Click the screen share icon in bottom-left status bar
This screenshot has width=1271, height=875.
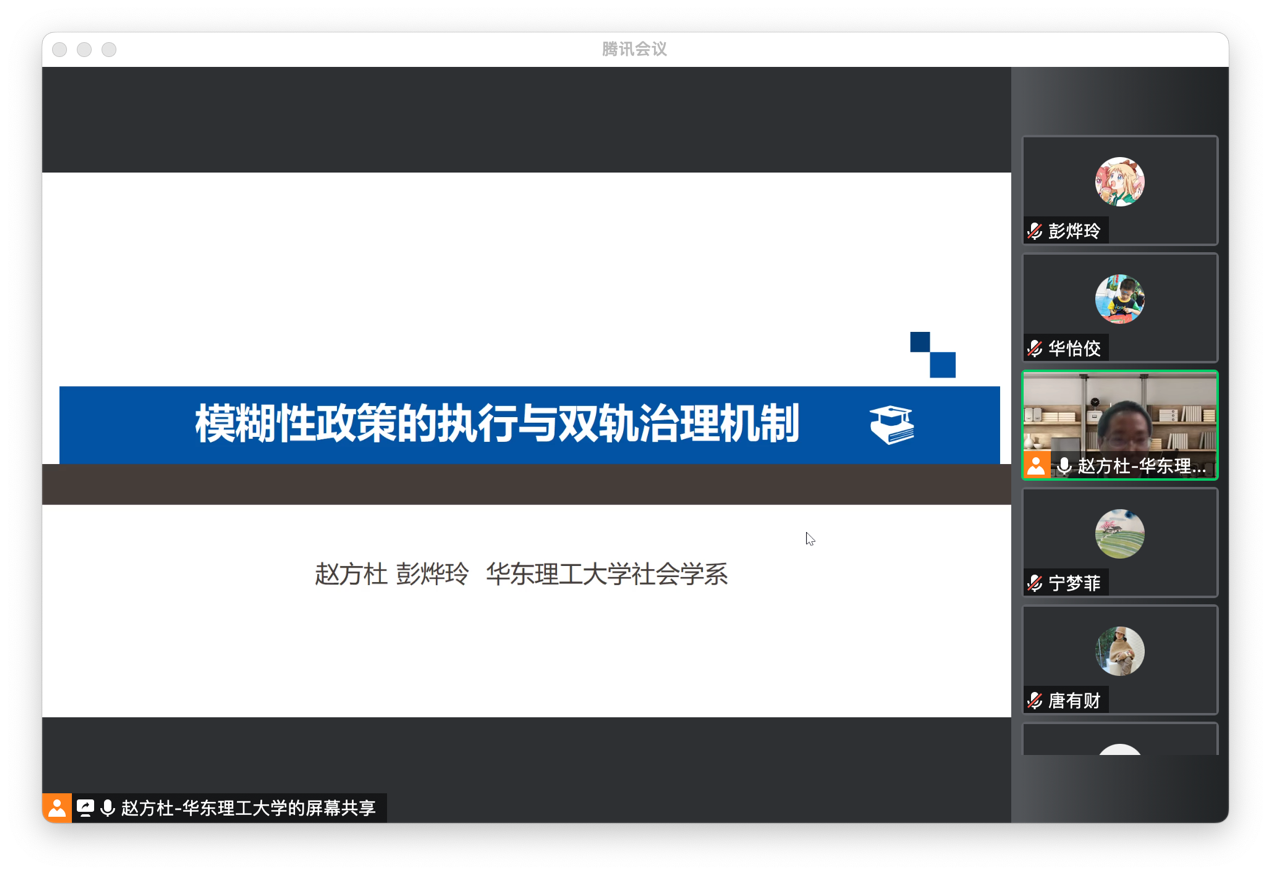[86, 808]
